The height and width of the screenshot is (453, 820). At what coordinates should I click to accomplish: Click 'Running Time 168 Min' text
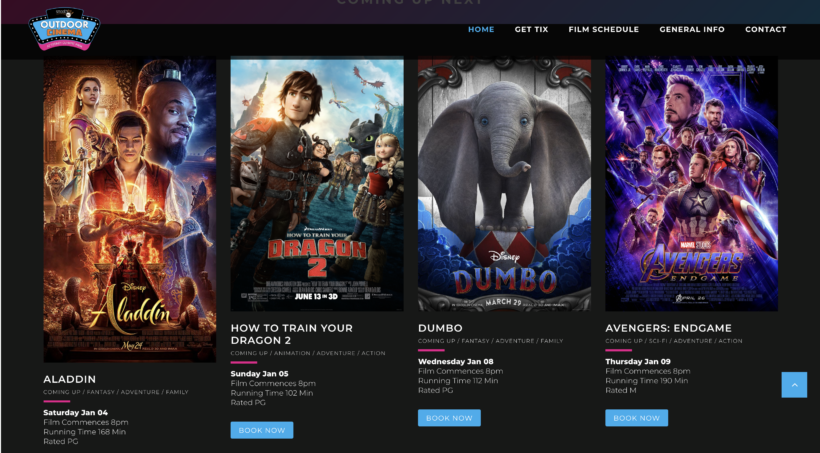tap(85, 432)
